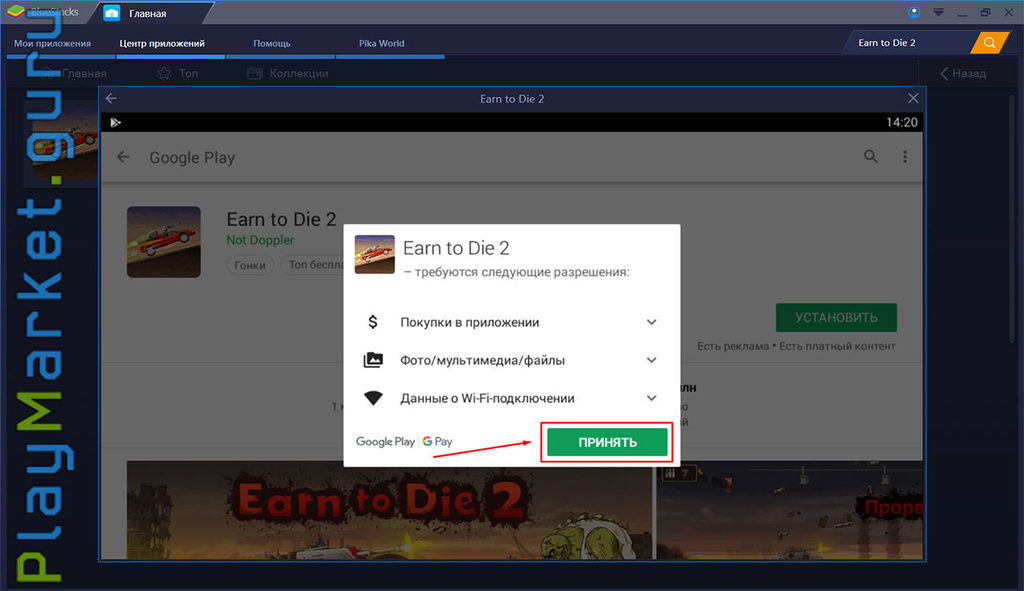Click the Google Play logo in dialog

coord(385,441)
